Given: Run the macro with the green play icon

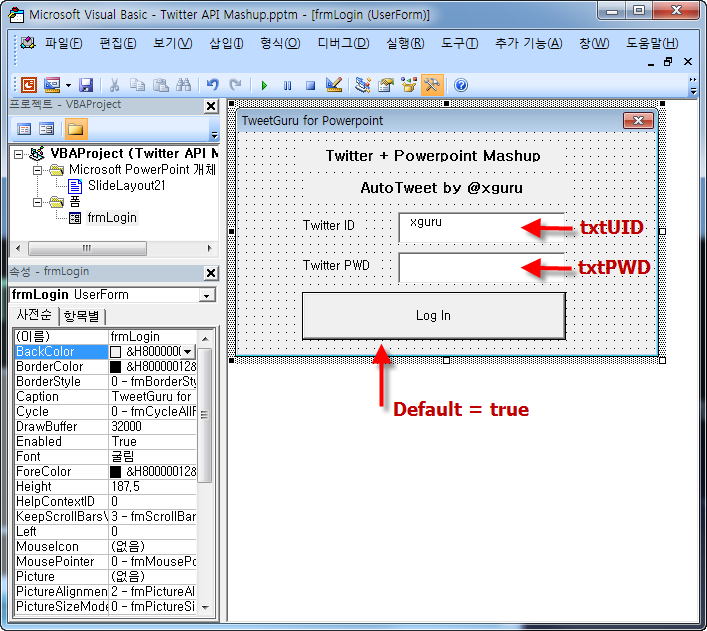Looking at the screenshot, I should click(264, 85).
